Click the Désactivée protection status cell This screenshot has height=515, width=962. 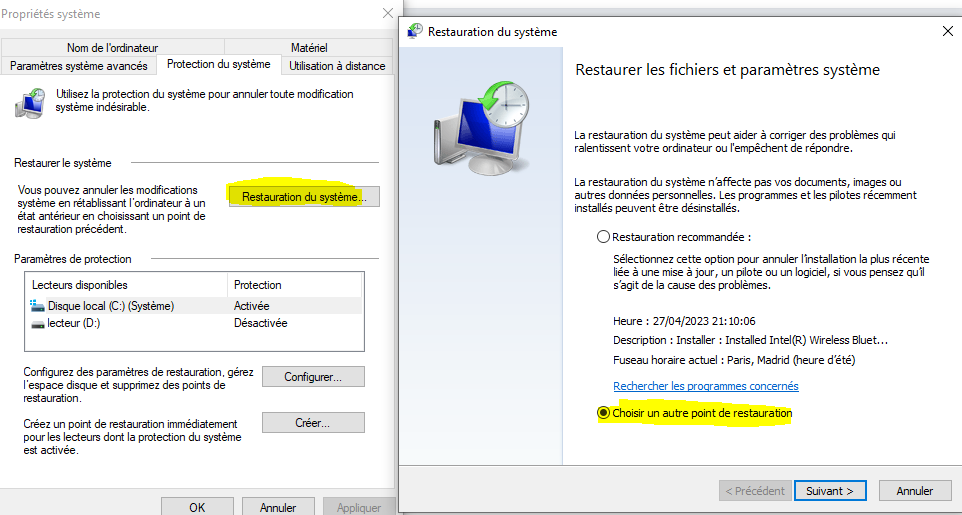(x=261, y=323)
